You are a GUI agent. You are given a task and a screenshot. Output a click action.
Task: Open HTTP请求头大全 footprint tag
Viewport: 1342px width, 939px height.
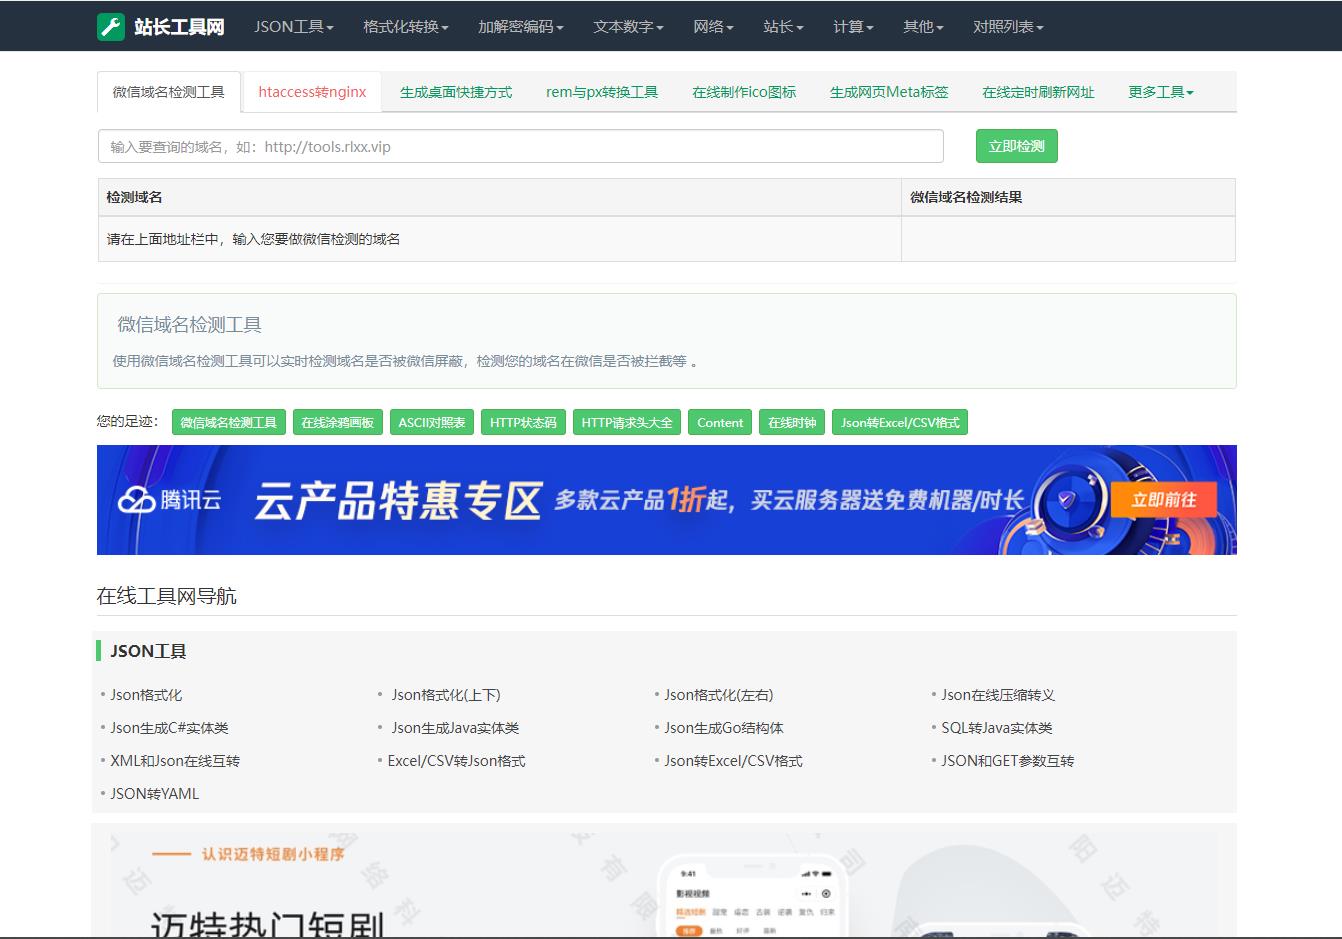627,422
